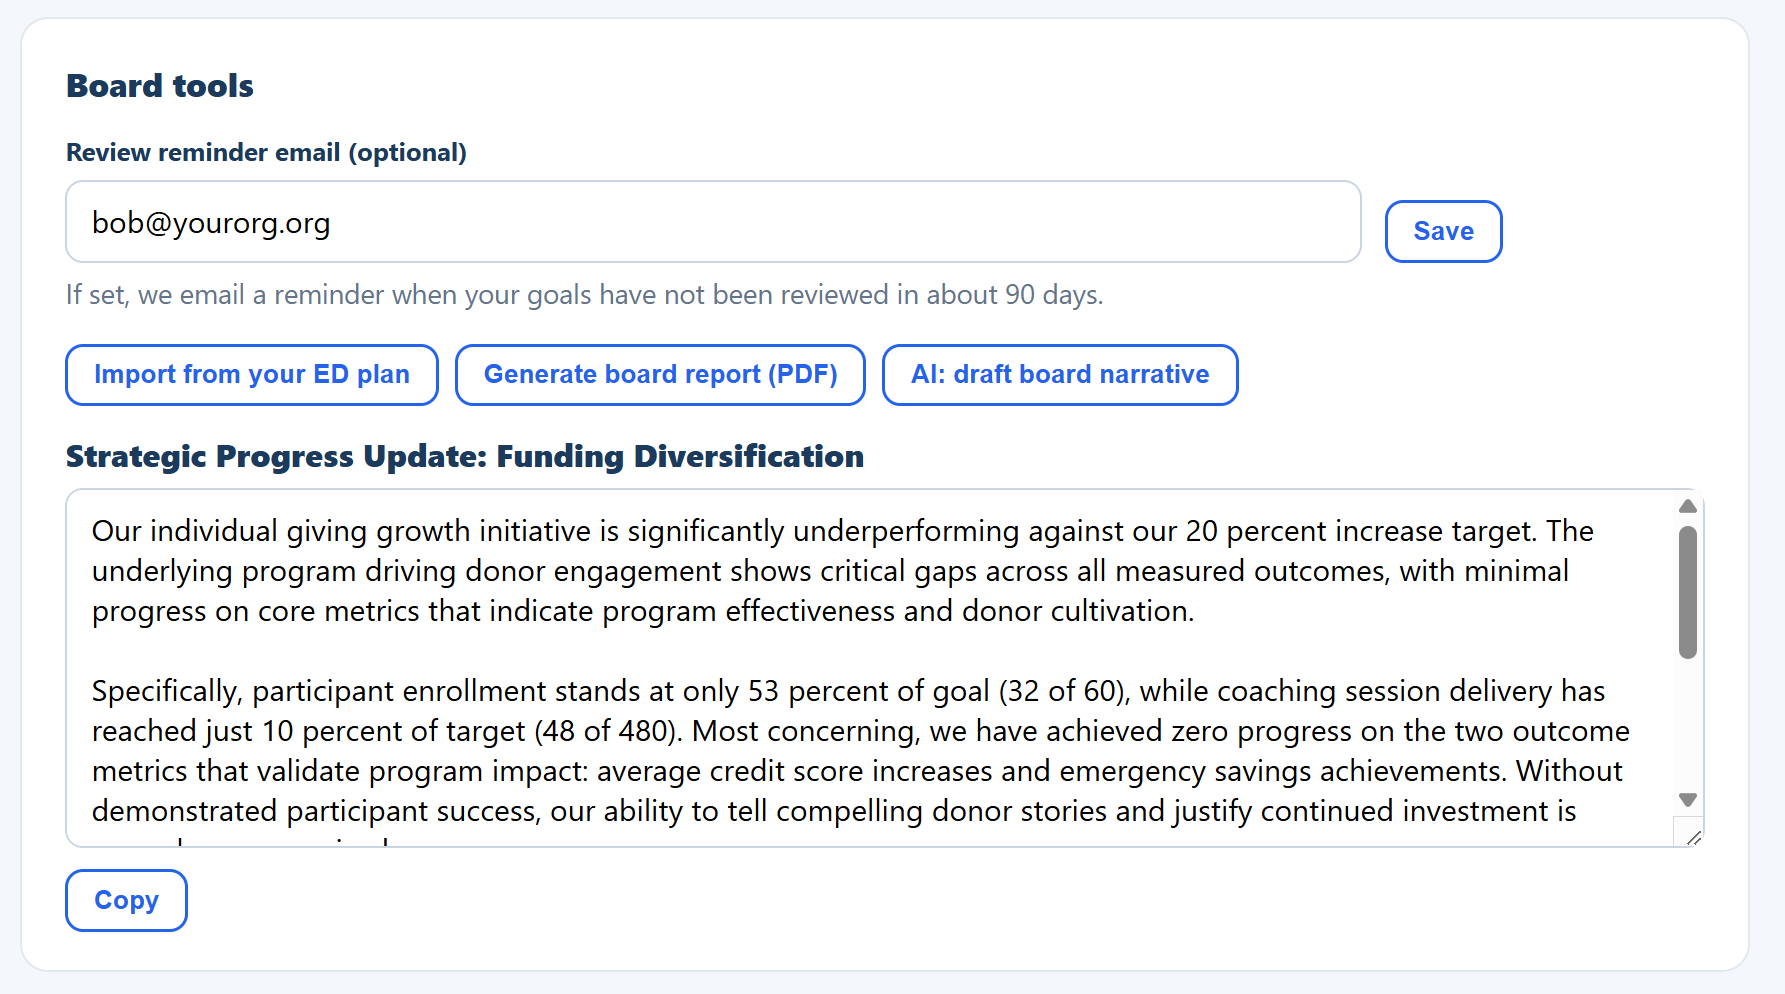Generate the board report PDF

click(660, 375)
